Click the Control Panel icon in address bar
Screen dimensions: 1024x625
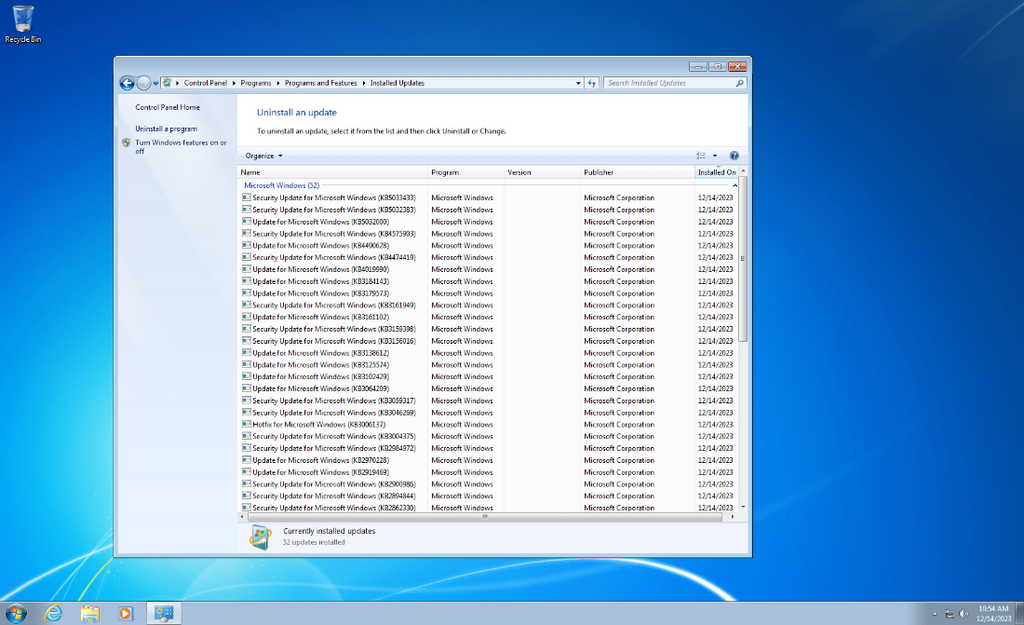(x=167, y=83)
